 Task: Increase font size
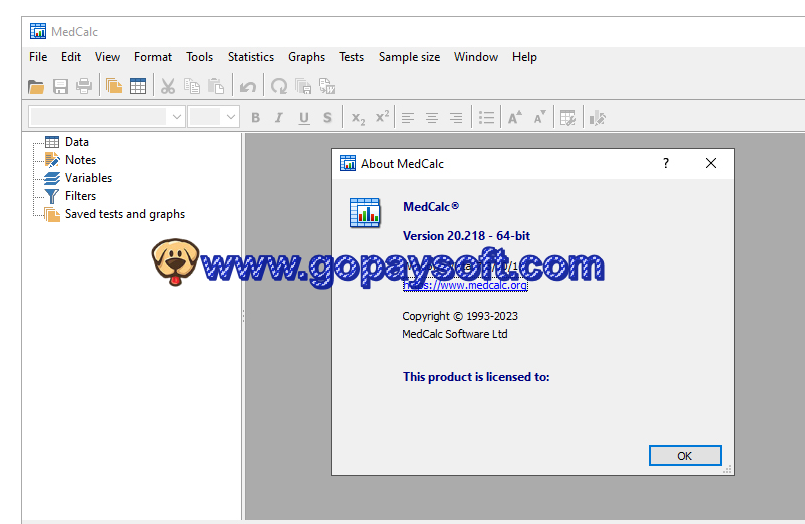coord(515,118)
